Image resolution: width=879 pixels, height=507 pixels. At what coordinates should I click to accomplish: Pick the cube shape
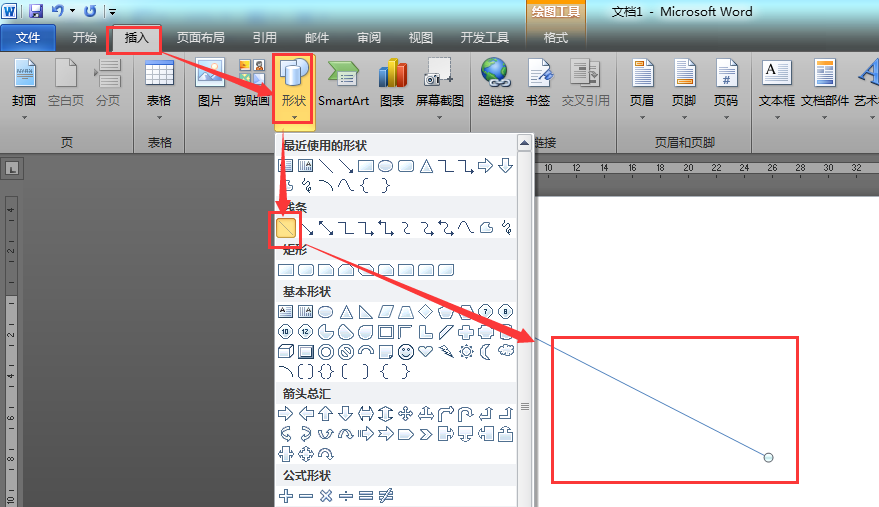[x=286, y=352]
